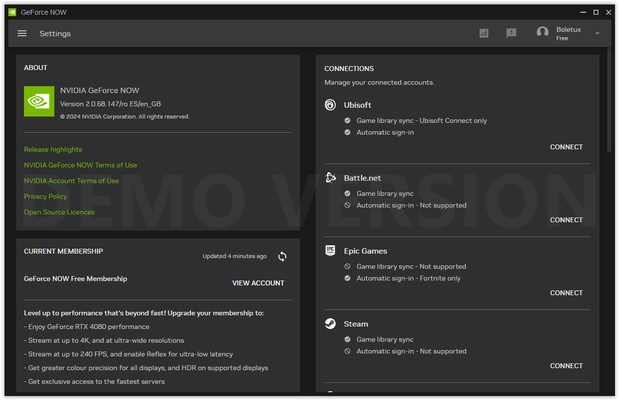The width and height of the screenshot is (619, 400).
Task: Click the Boletux user avatar icon
Action: tap(542, 32)
